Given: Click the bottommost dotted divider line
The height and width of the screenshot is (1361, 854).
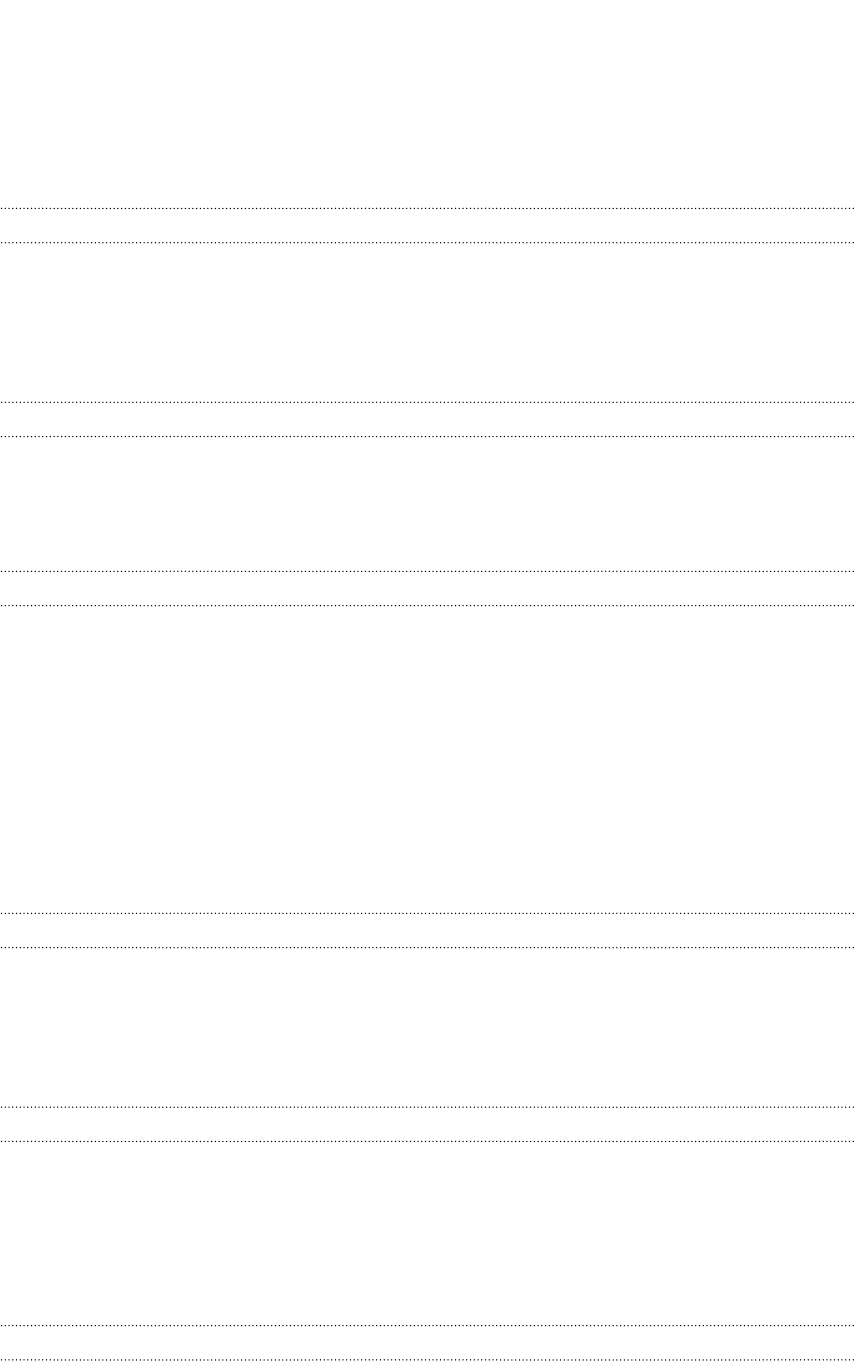Looking at the screenshot, I should point(427,1360).
